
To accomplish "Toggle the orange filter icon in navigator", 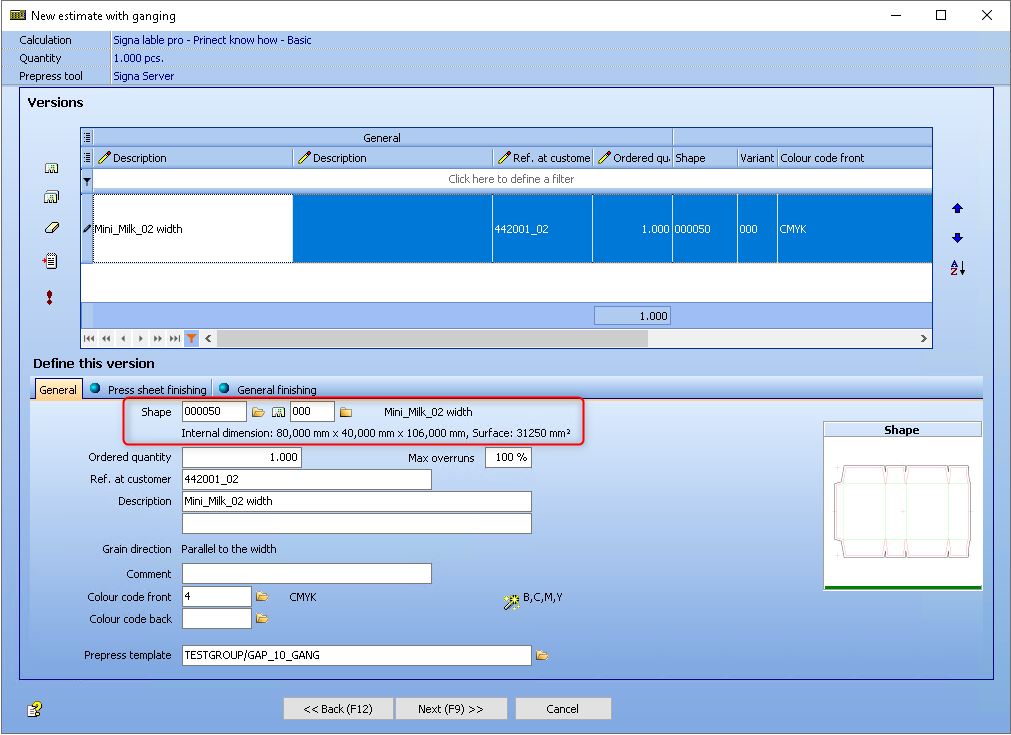I will pyautogui.click(x=191, y=338).
